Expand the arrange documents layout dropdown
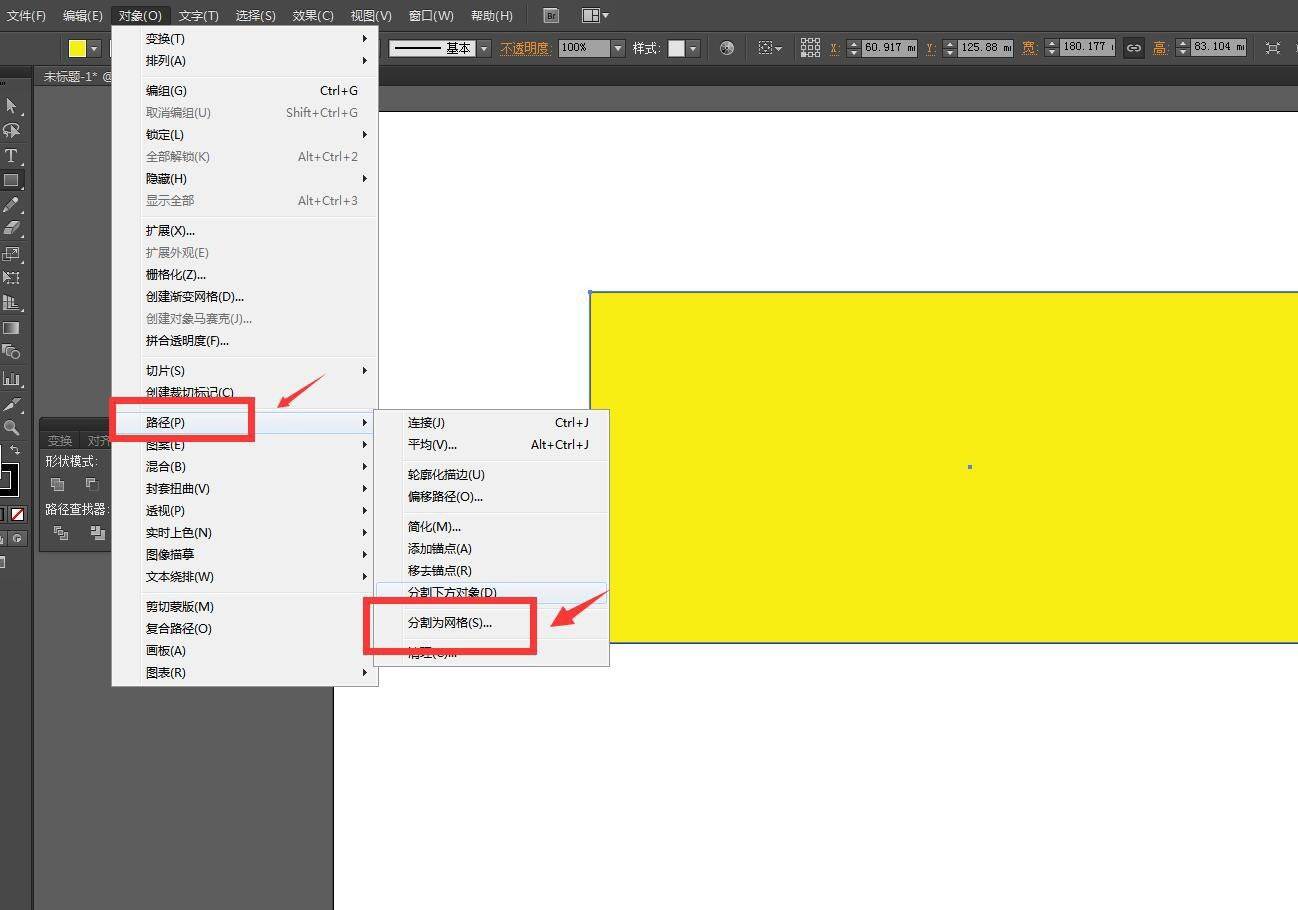Viewport: 1298px width, 910px height. pos(595,15)
